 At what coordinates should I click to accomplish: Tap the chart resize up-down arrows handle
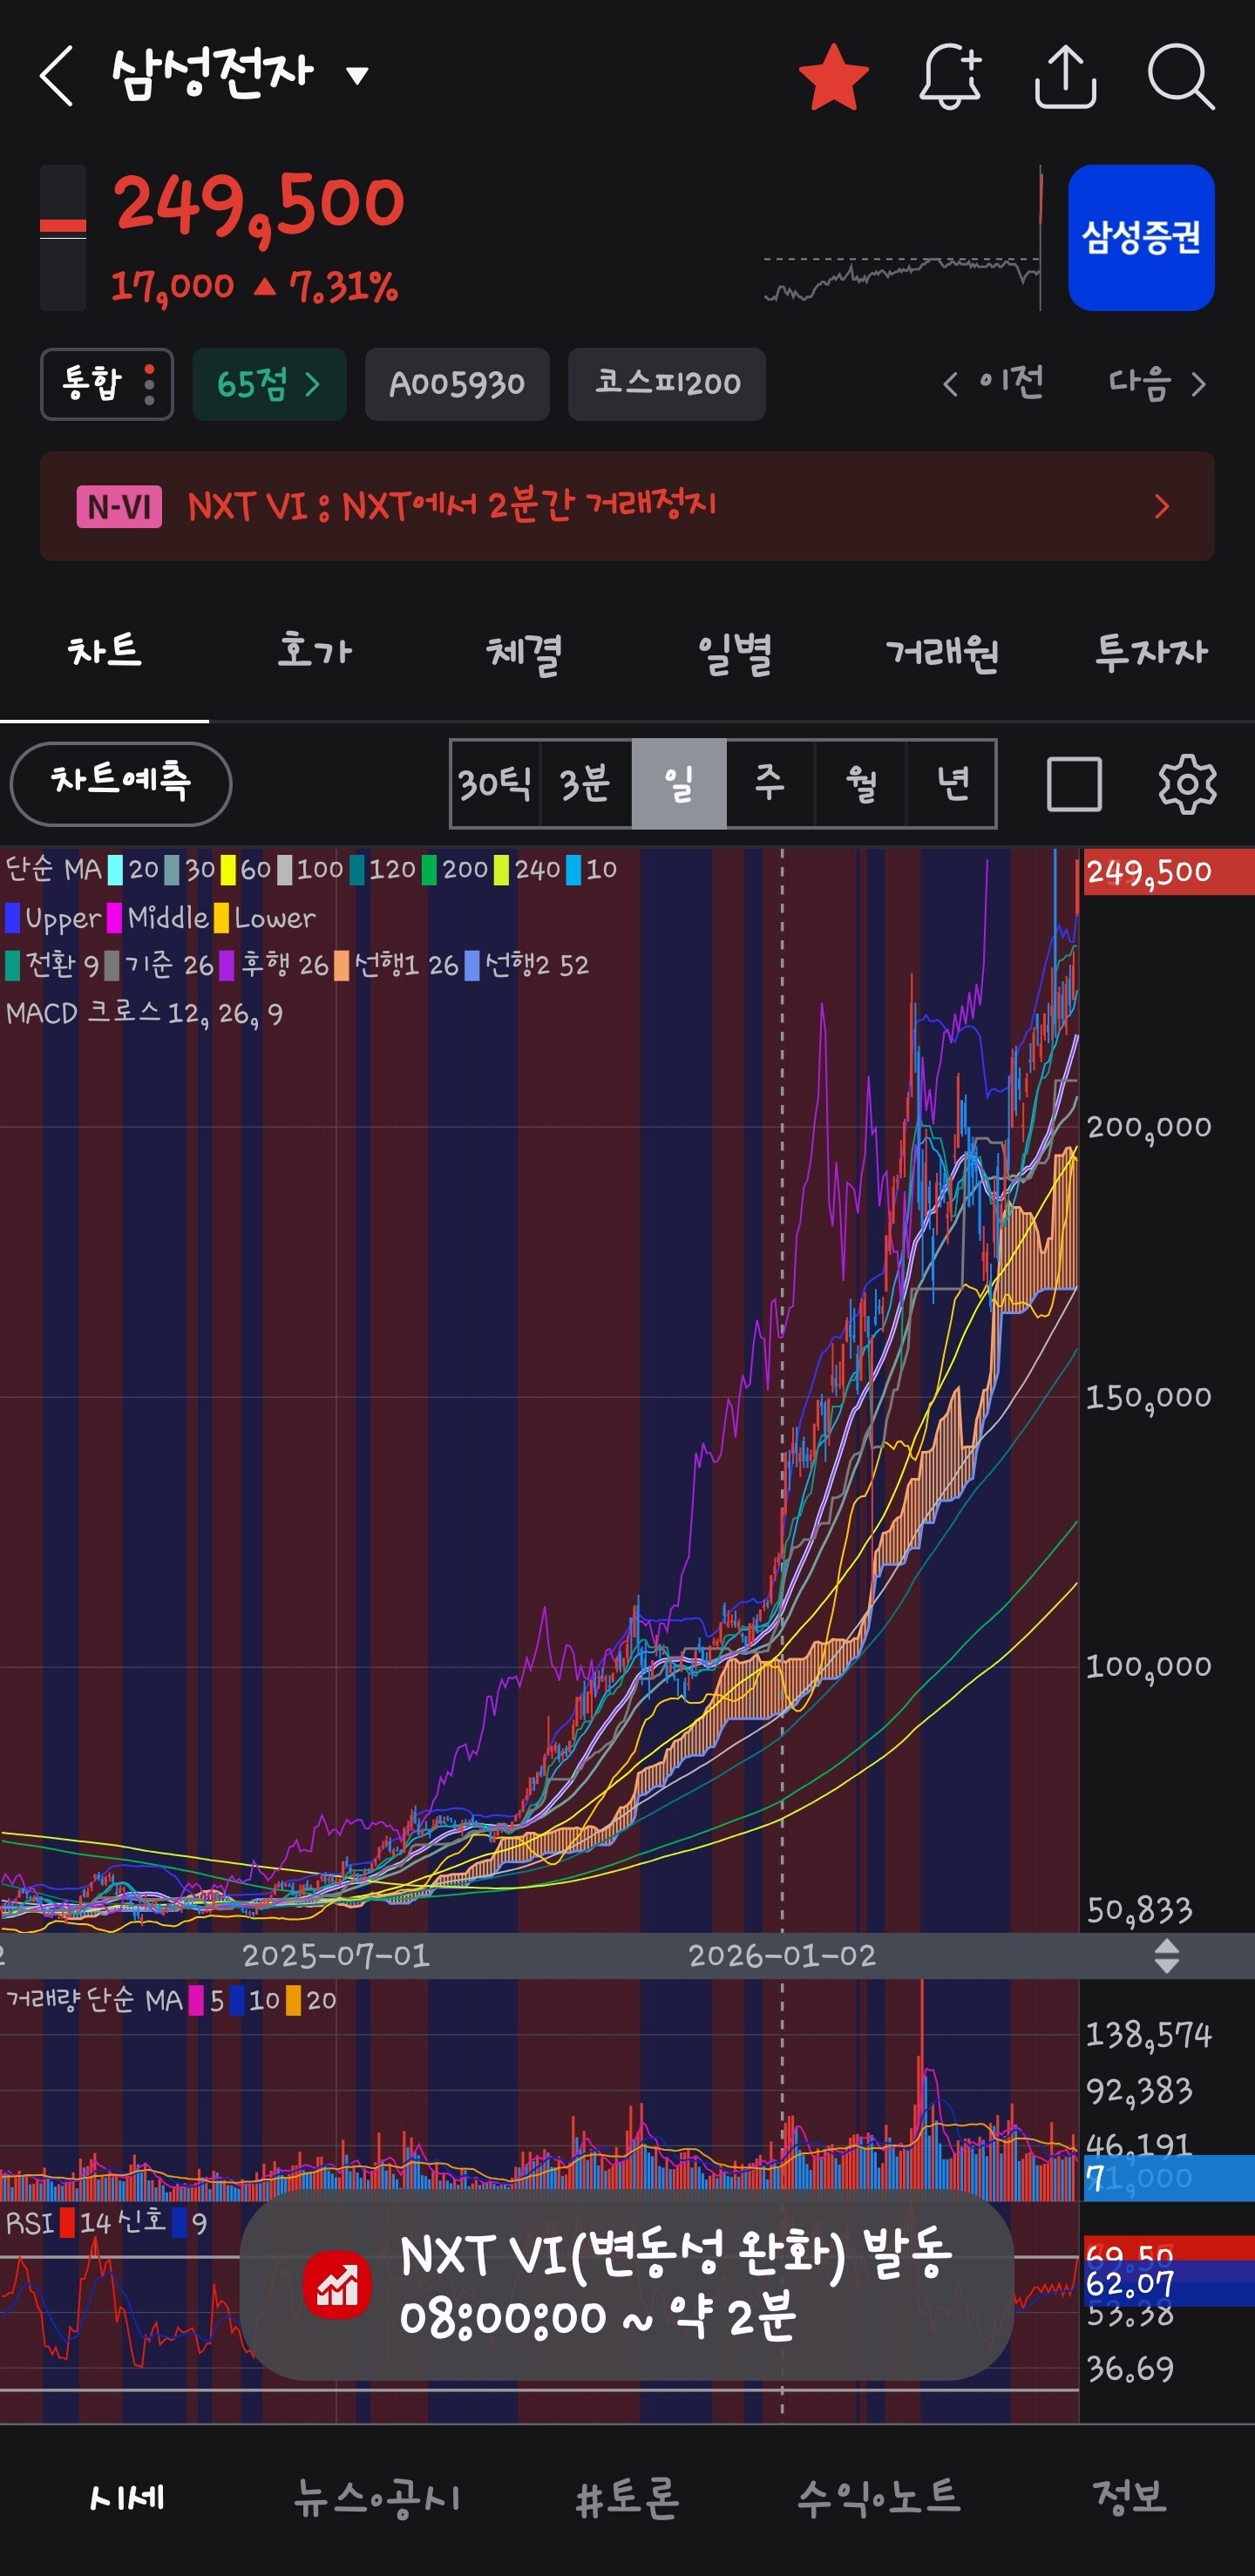click(x=1166, y=1955)
